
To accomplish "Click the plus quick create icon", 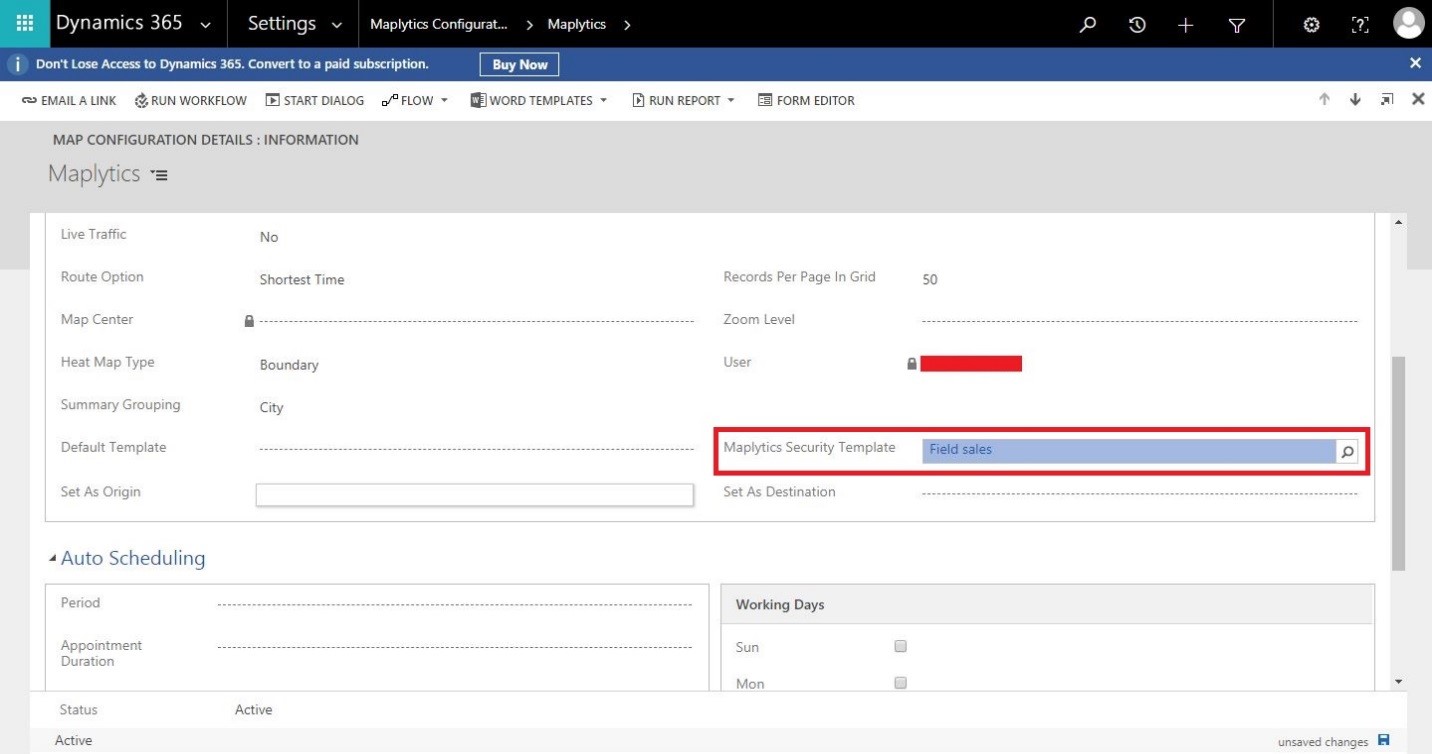I will (x=1185, y=26).
